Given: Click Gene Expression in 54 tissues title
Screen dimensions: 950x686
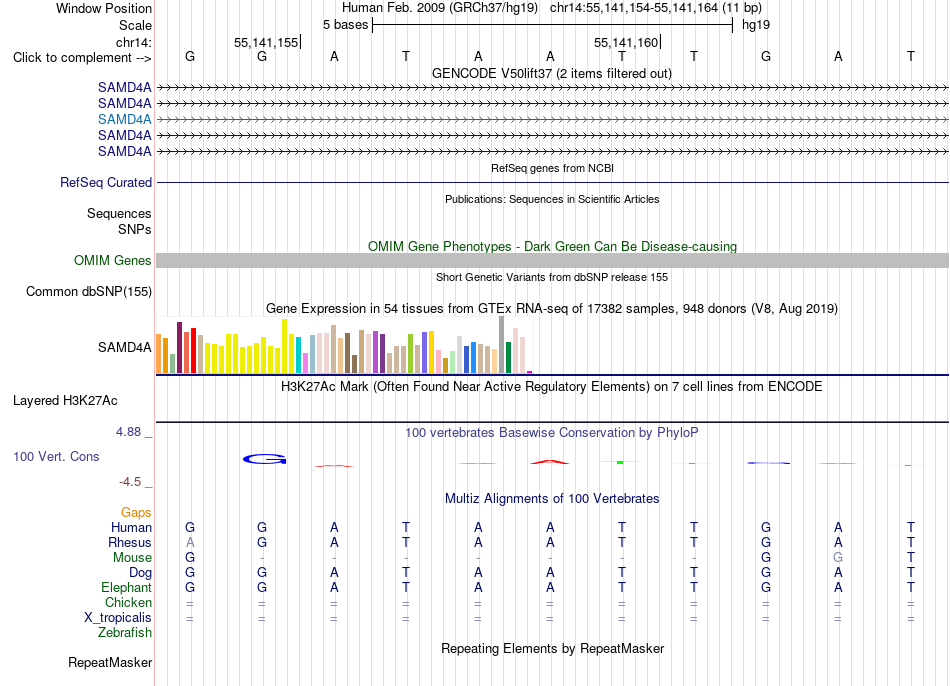Looking at the screenshot, I should point(552,308).
